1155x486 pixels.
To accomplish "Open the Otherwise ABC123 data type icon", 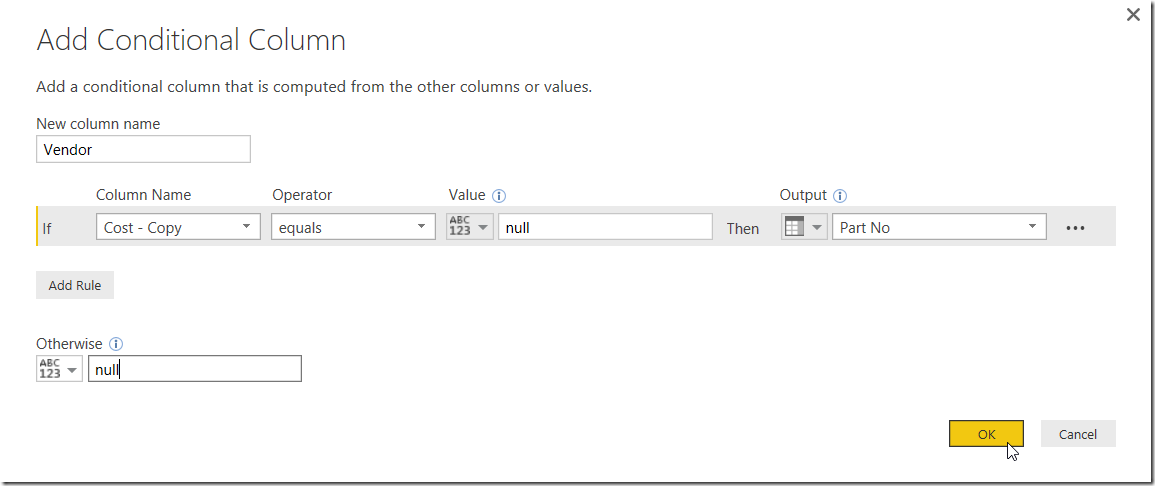I will [50, 369].
